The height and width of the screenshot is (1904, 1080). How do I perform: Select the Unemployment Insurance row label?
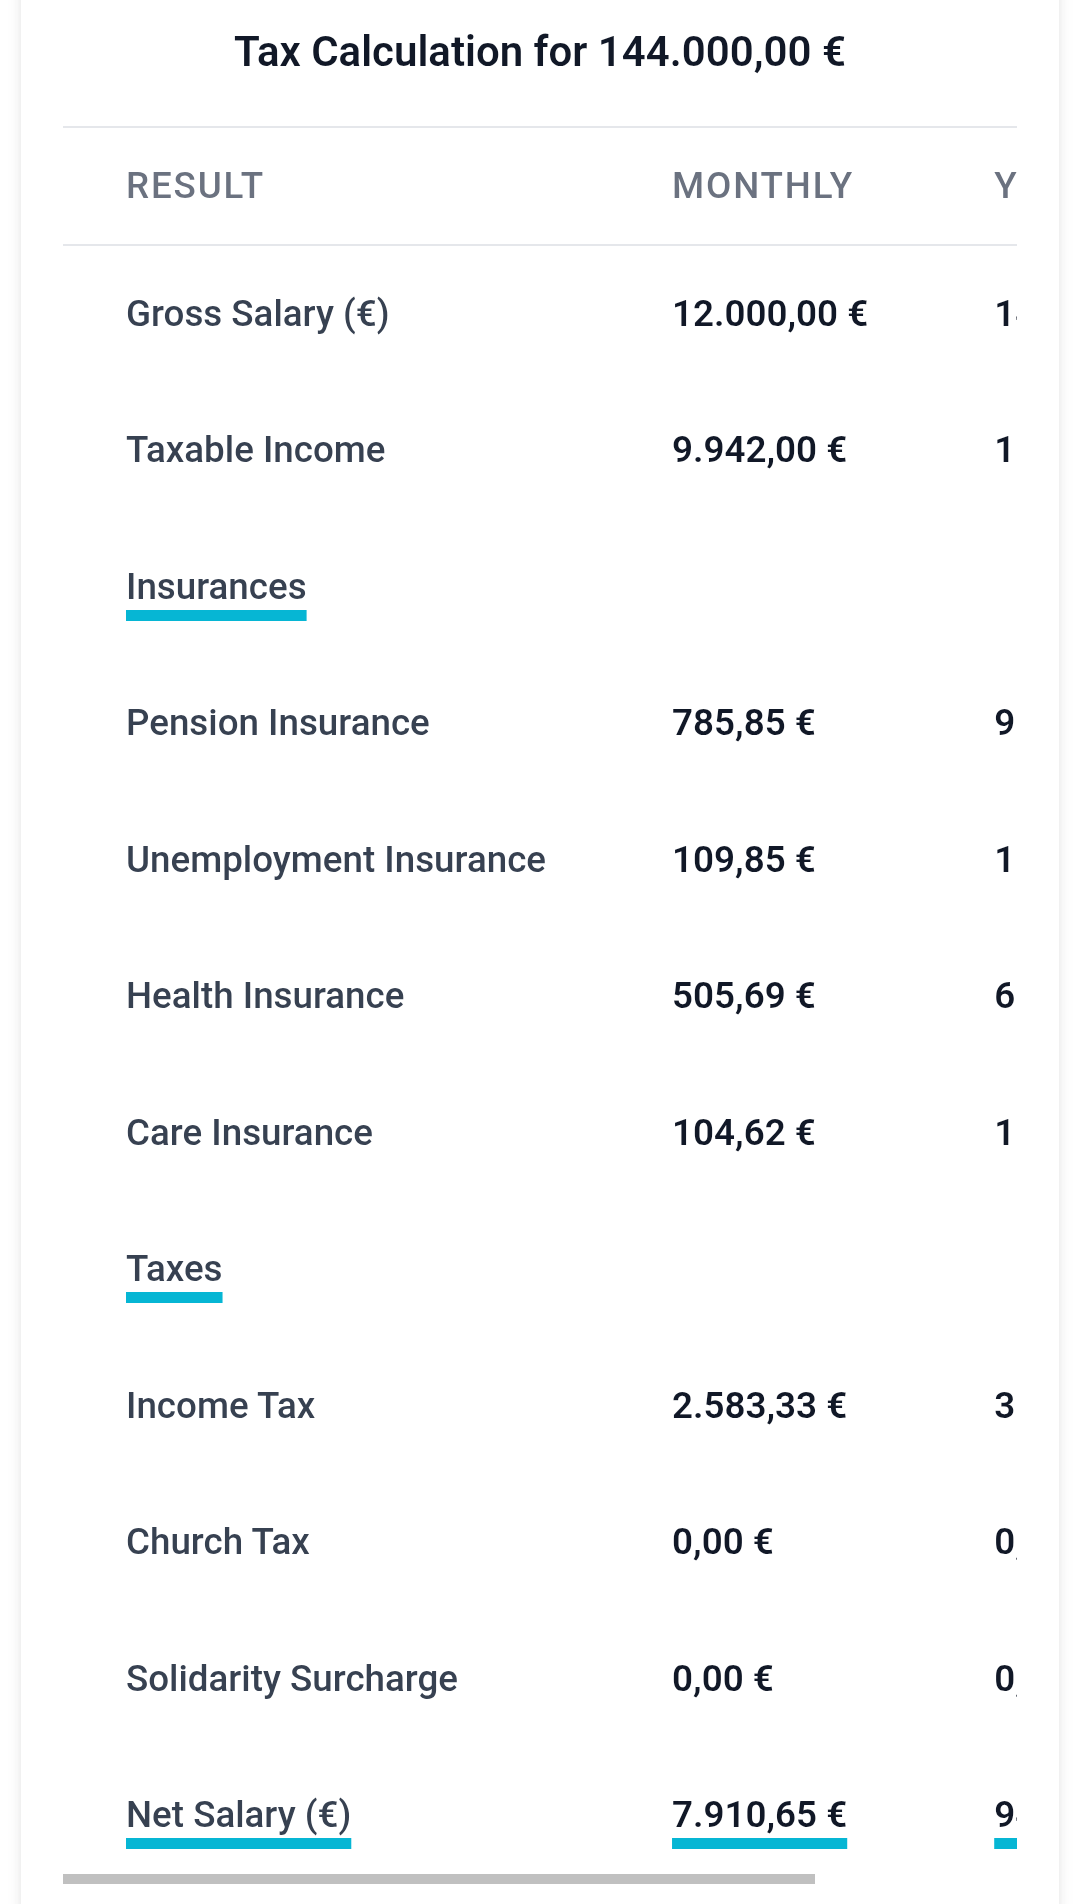click(335, 860)
